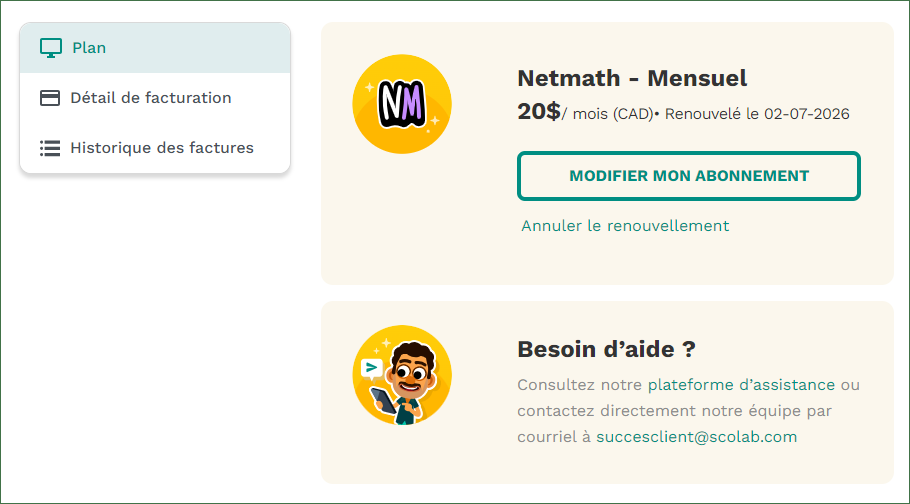Click the monitor icon beside Plan
The height and width of the screenshot is (504, 910).
[x=50, y=48]
